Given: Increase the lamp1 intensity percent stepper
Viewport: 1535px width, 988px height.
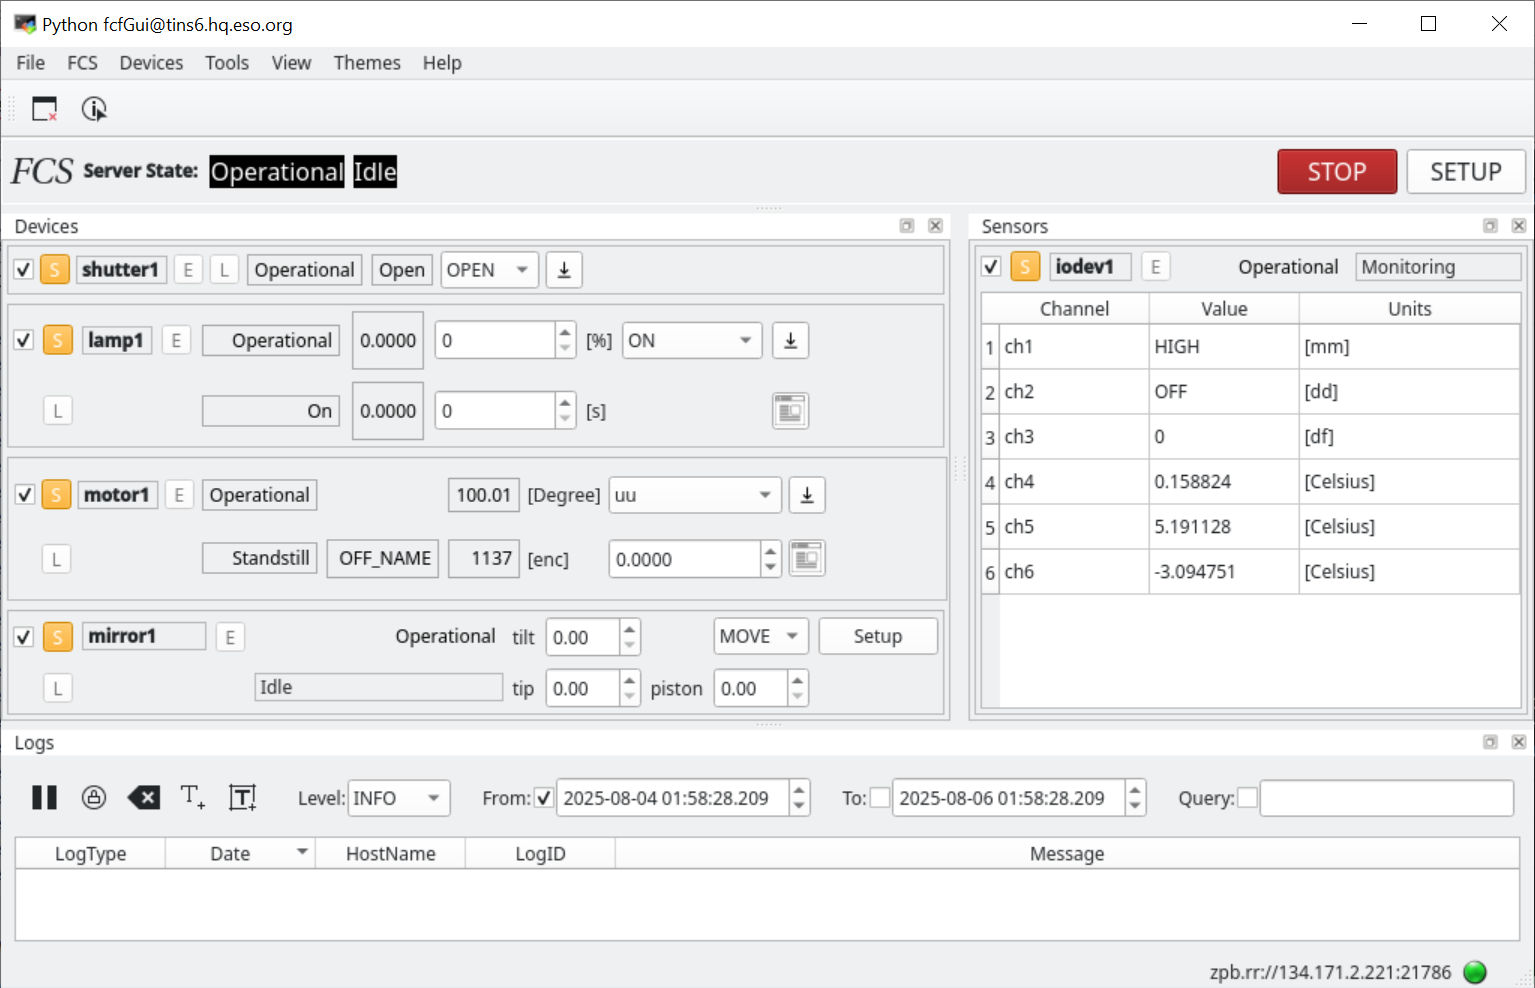Looking at the screenshot, I should pos(566,333).
